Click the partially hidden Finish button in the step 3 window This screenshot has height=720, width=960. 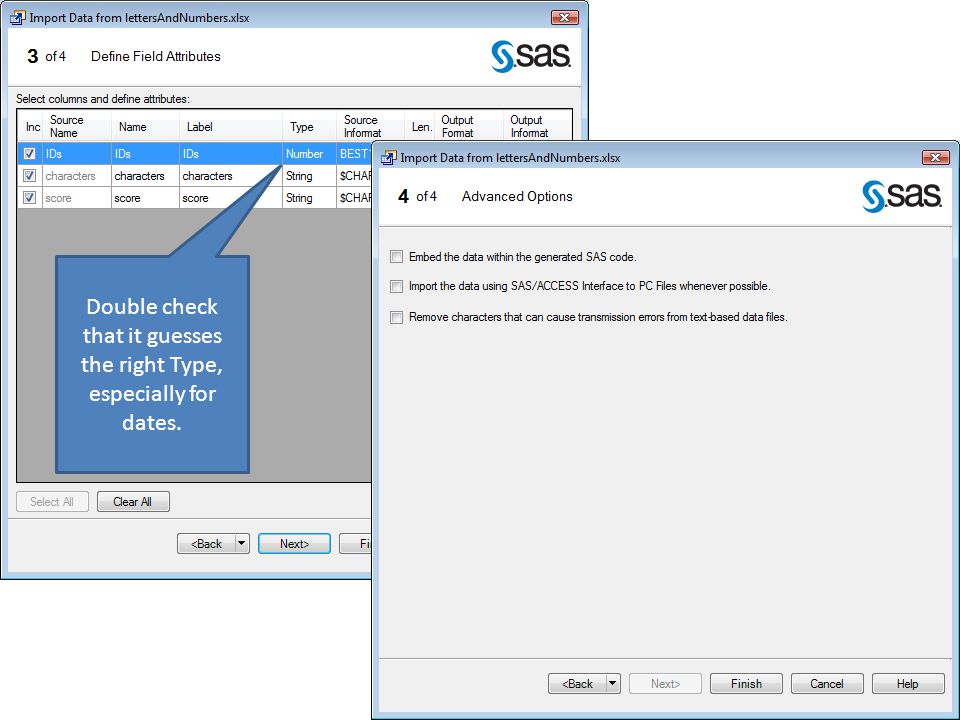[x=356, y=543]
